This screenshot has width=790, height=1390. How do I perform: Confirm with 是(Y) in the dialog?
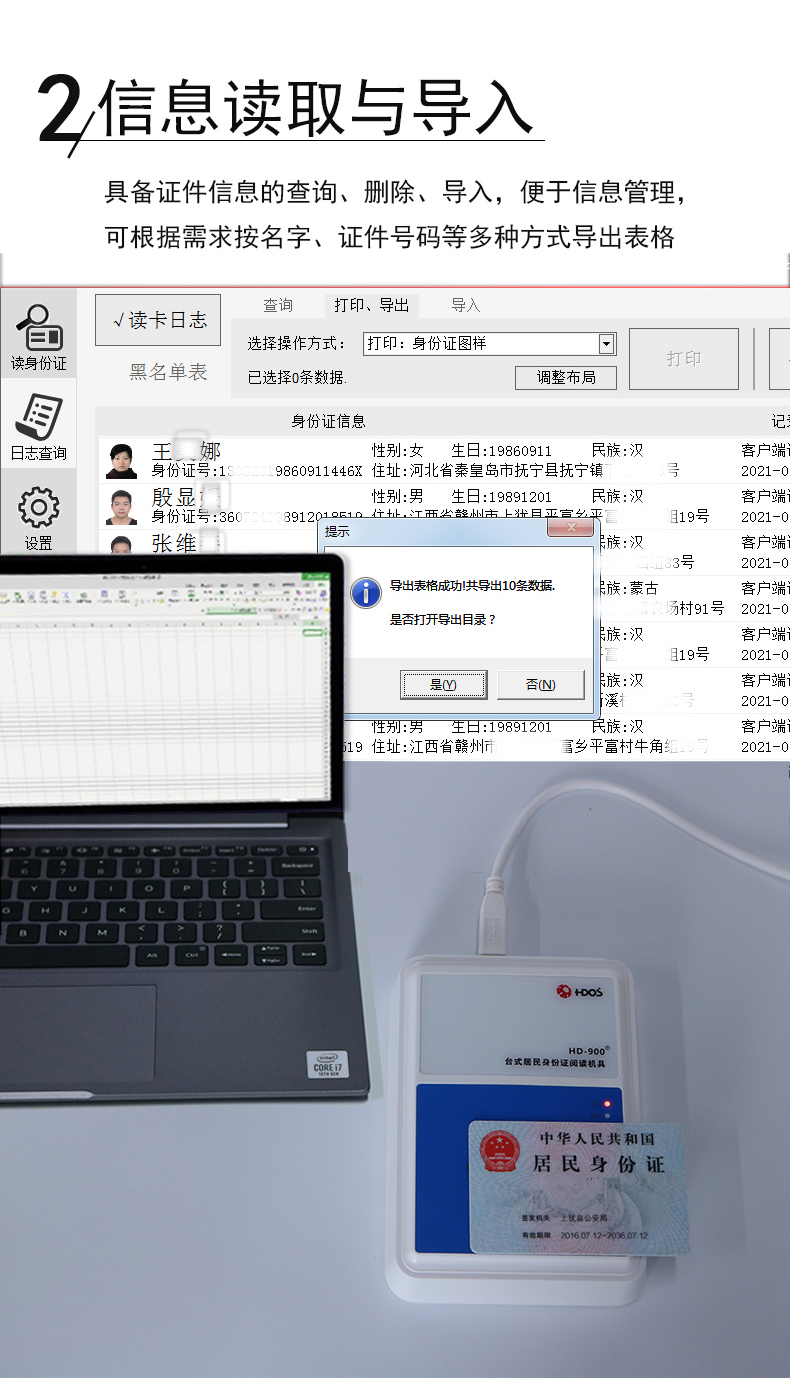pos(442,685)
